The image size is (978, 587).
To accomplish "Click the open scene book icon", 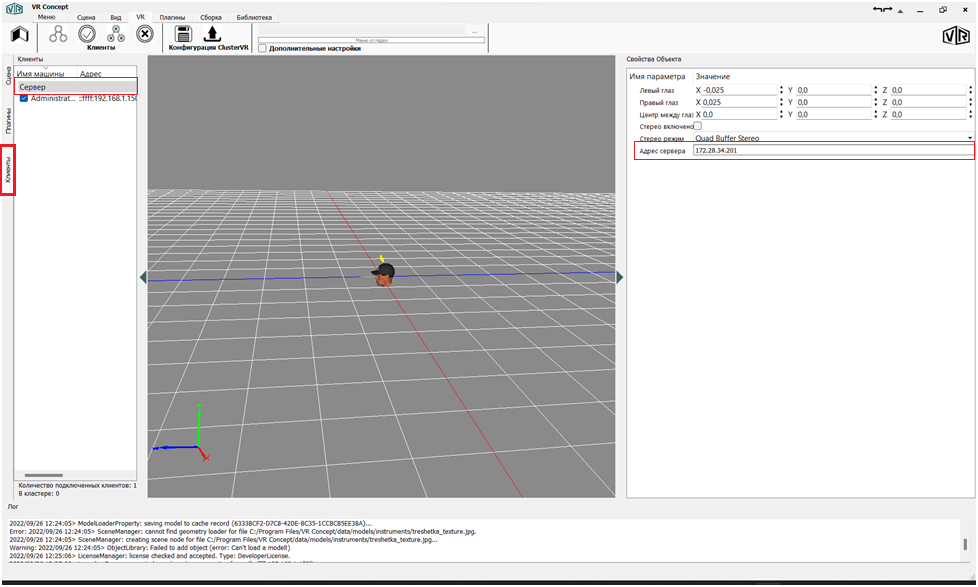I will tap(19, 35).
